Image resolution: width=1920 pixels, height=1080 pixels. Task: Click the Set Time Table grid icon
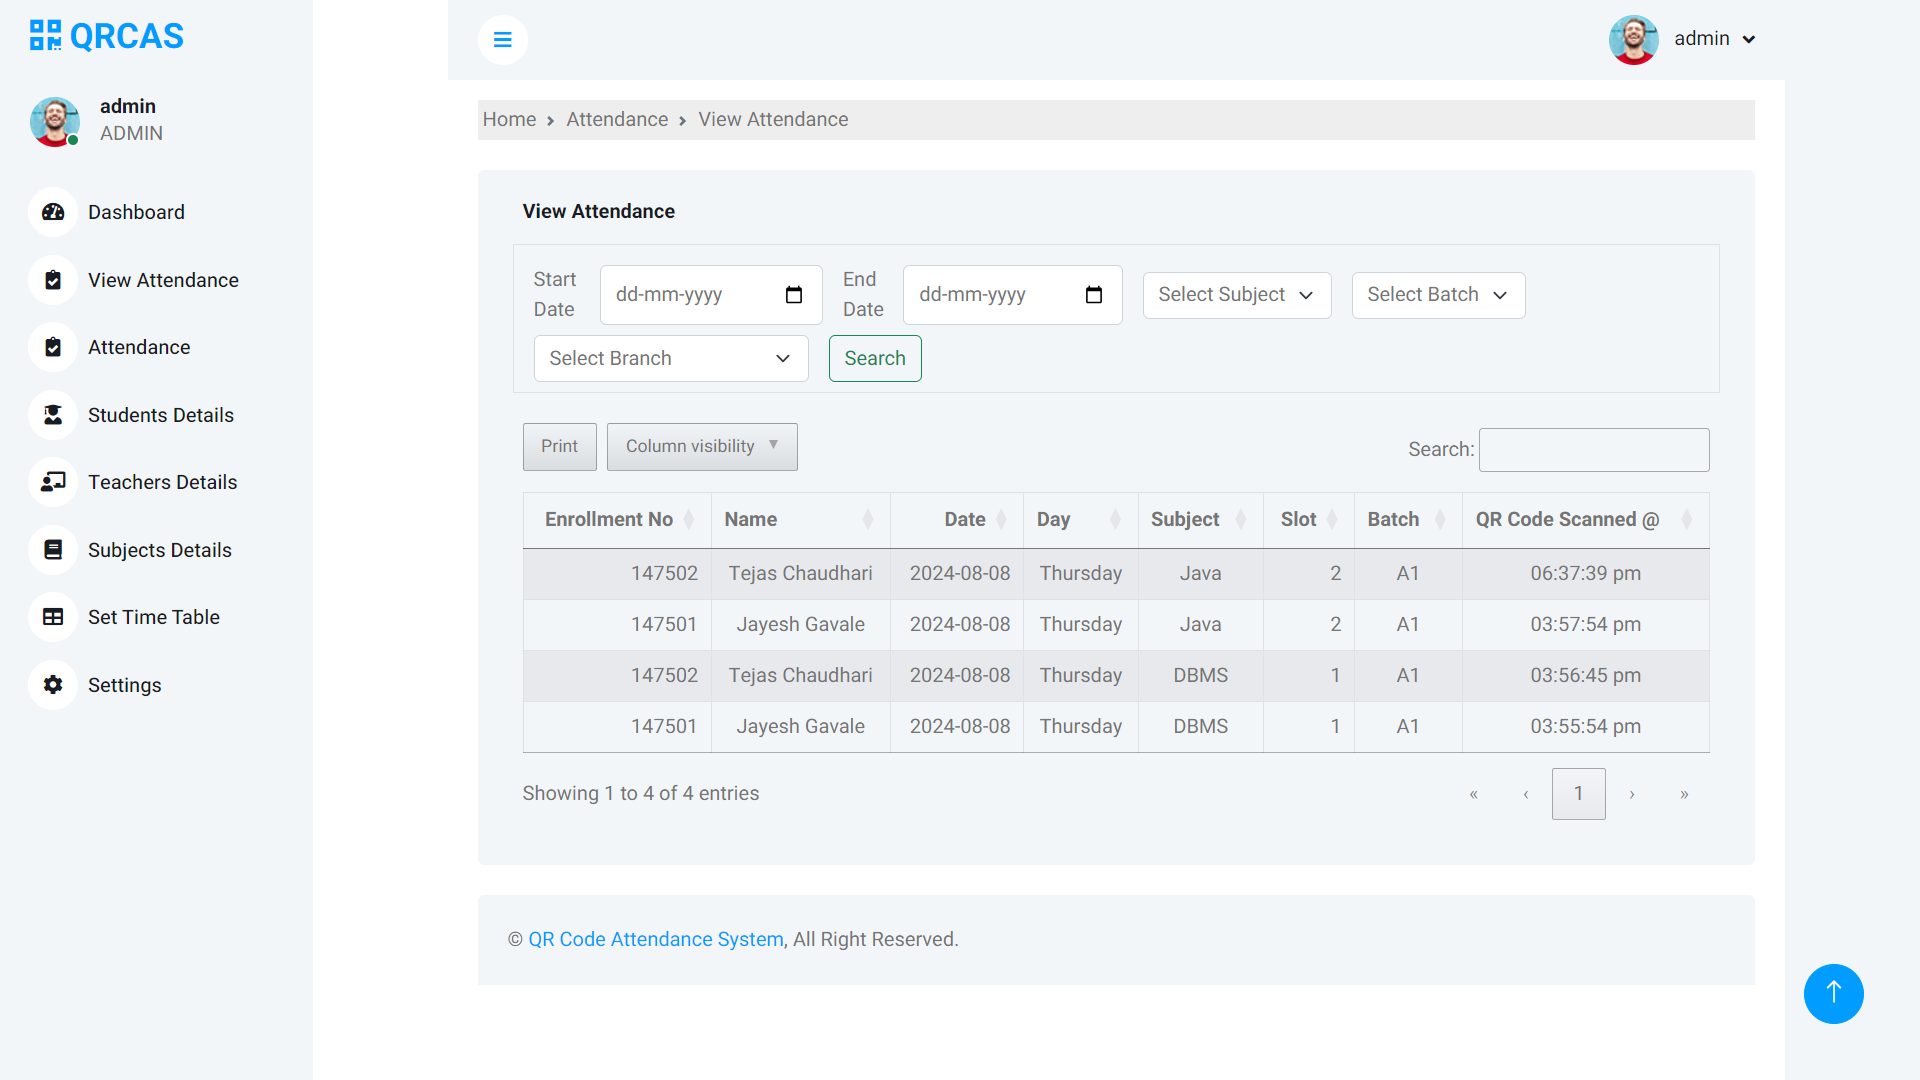click(53, 617)
